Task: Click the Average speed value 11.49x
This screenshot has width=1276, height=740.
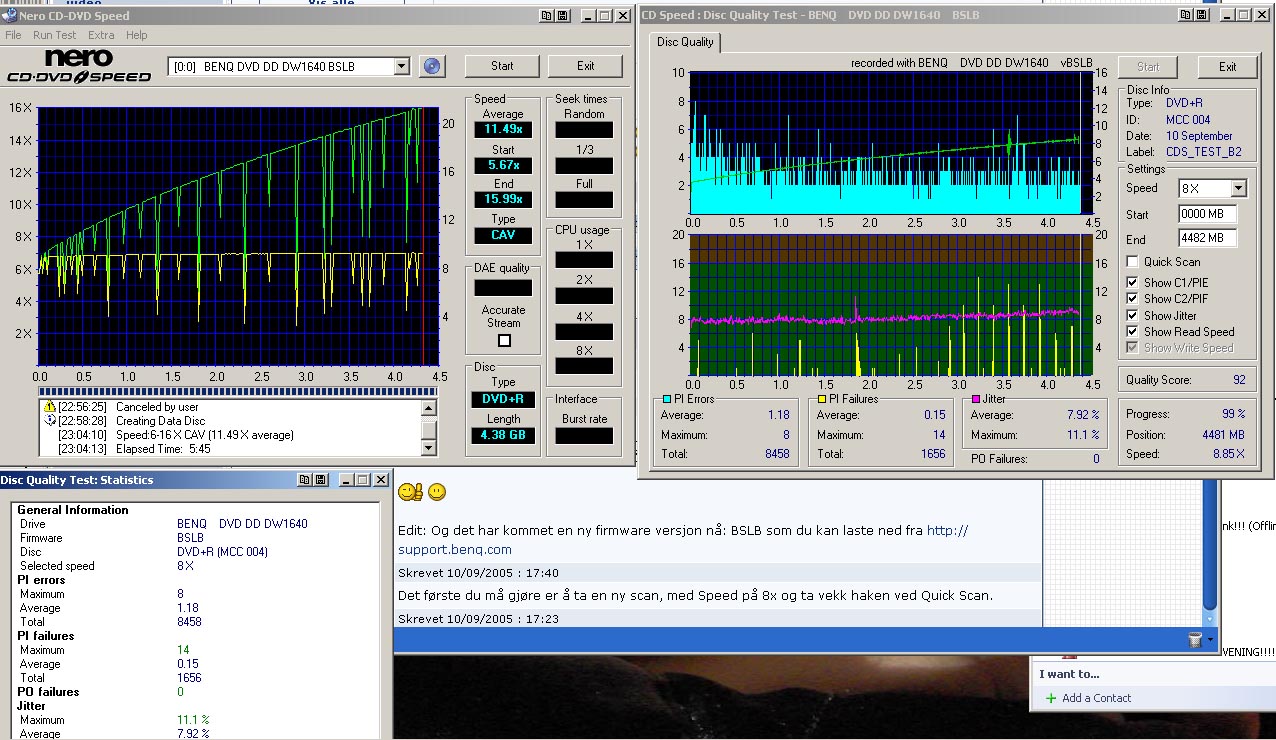Action: [x=503, y=129]
